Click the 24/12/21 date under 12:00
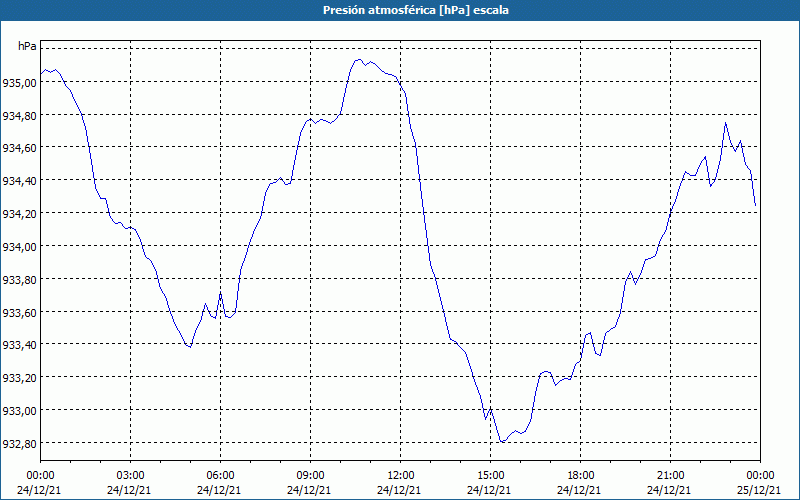The image size is (800, 500). (401, 490)
